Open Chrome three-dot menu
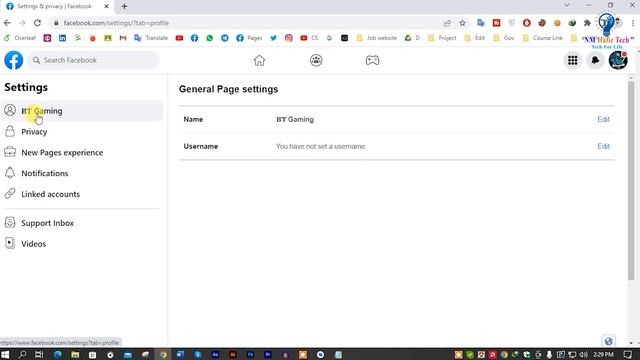This screenshot has height=360, width=640. 633,23
